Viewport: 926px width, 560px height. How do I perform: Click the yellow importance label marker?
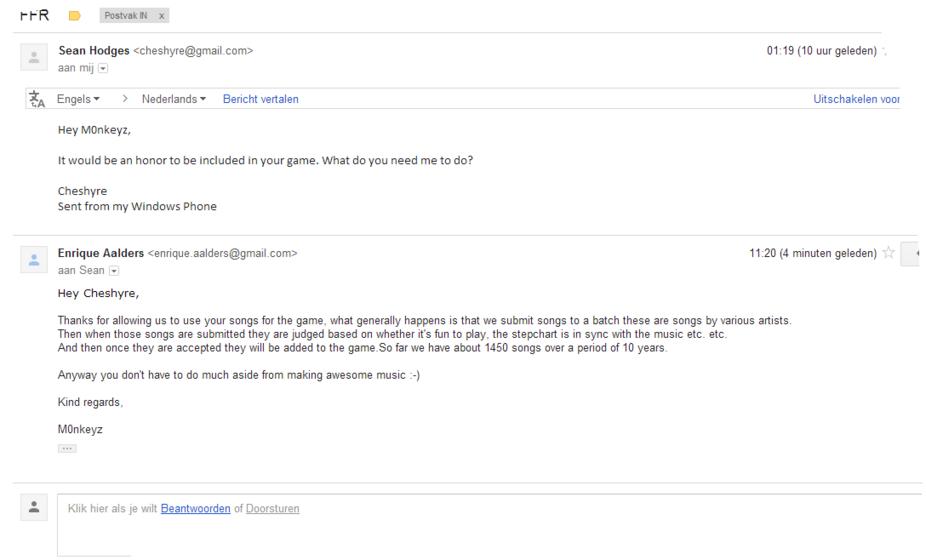[x=74, y=16]
